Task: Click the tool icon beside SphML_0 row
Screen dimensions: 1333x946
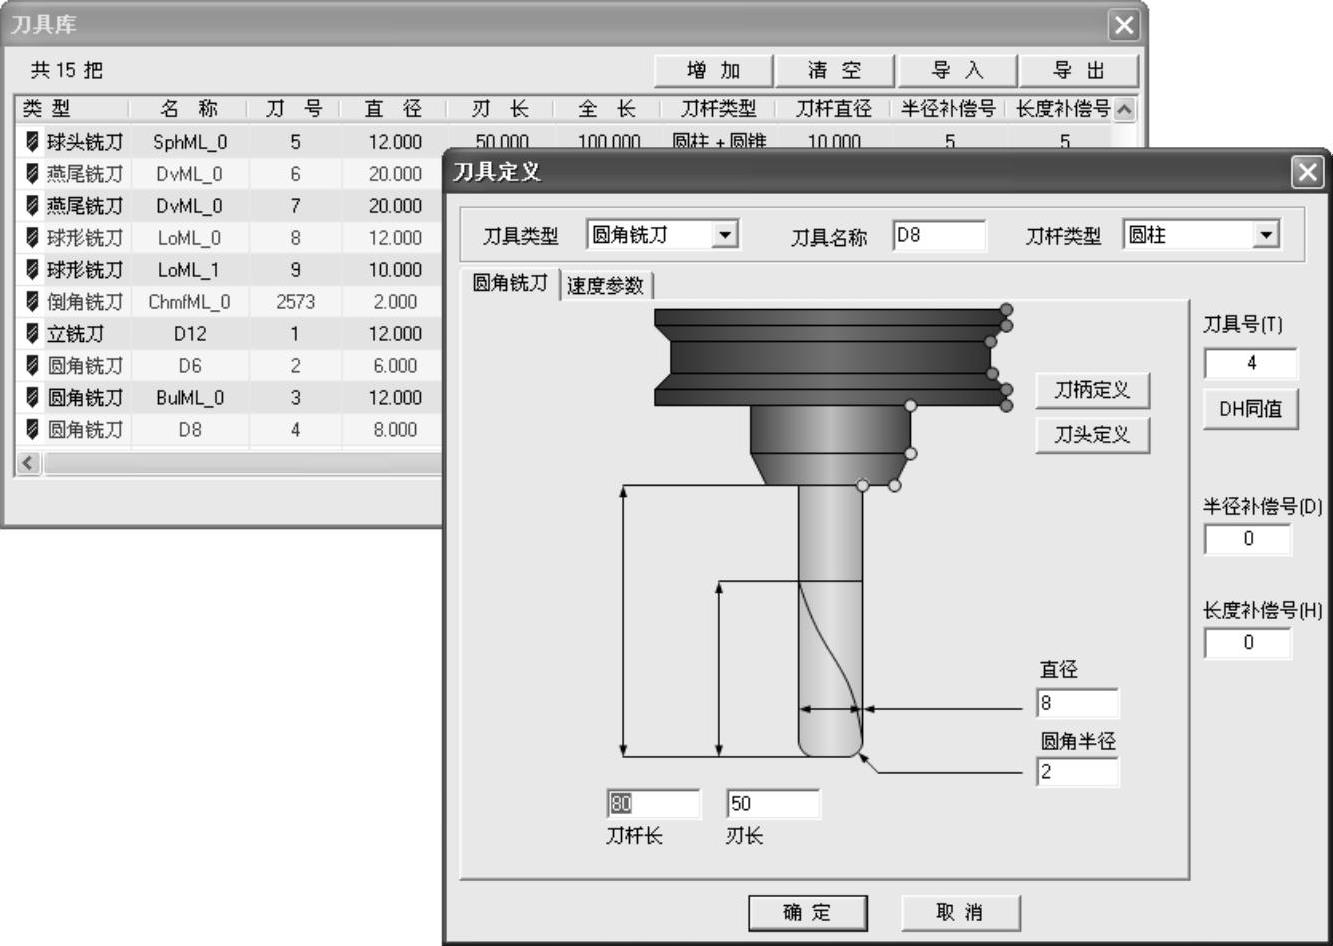Action: (33, 142)
